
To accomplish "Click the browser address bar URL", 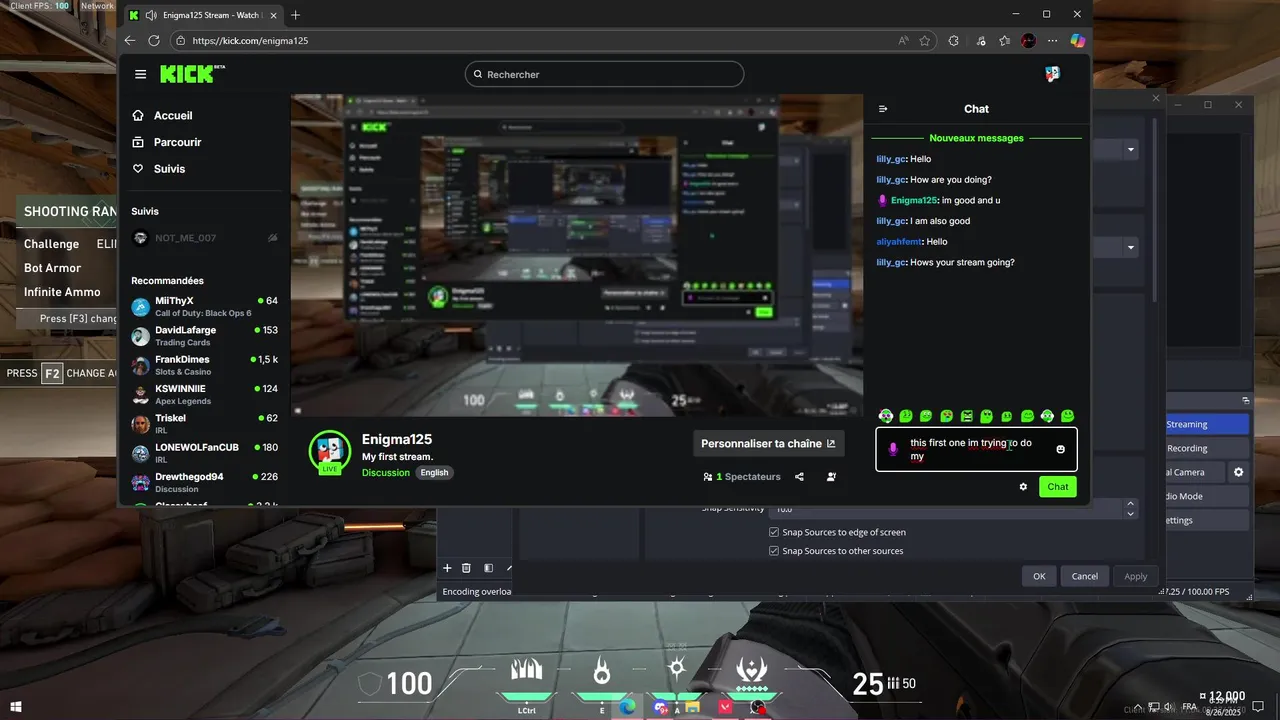I will (x=250, y=41).
